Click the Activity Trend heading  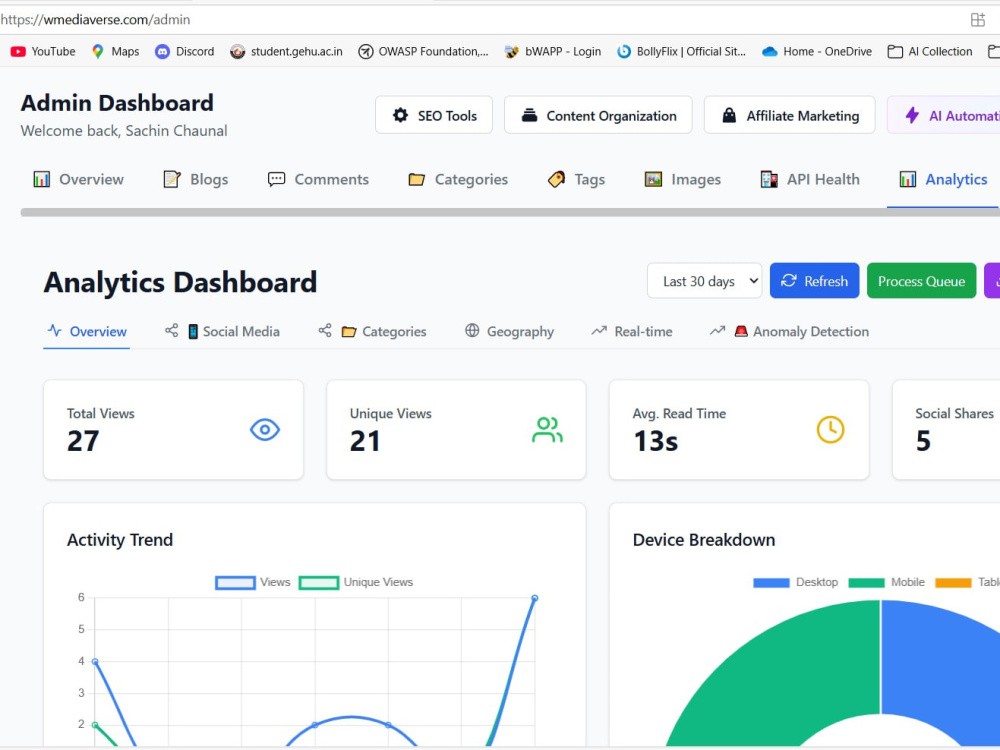[x=120, y=540]
